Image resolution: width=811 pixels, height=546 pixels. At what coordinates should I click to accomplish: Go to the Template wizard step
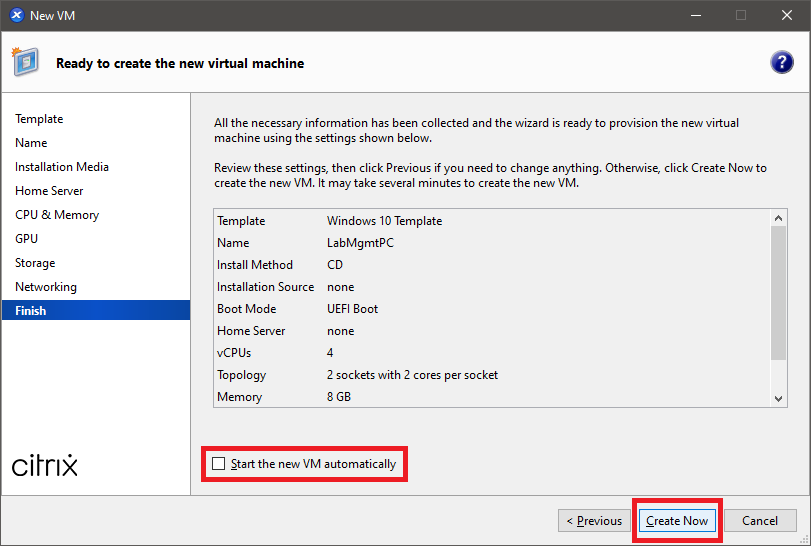click(39, 119)
